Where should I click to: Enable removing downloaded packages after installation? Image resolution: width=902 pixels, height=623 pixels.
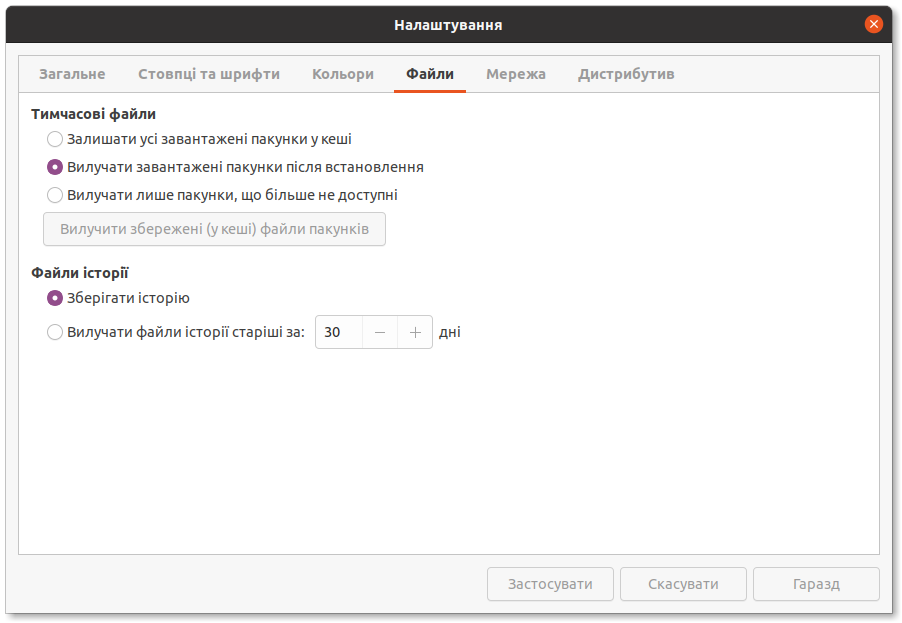(55, 167)
